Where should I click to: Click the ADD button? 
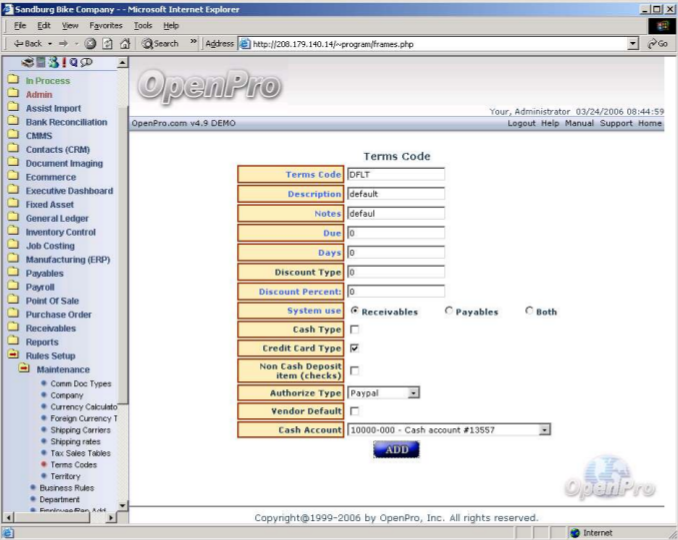click(396, 450)
